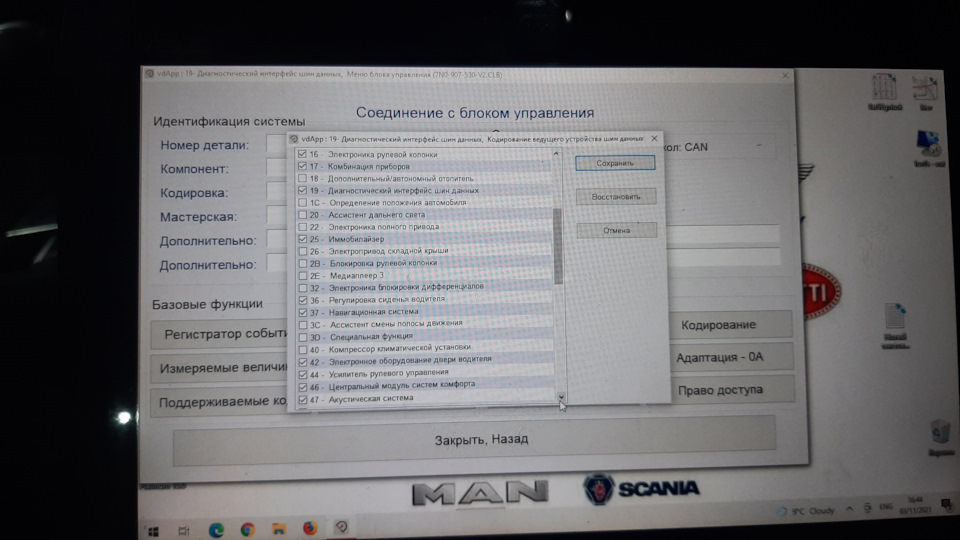Launch Google Chrome from the taskbar
Screen dimensions: 960x540
(x=247, y=530)
